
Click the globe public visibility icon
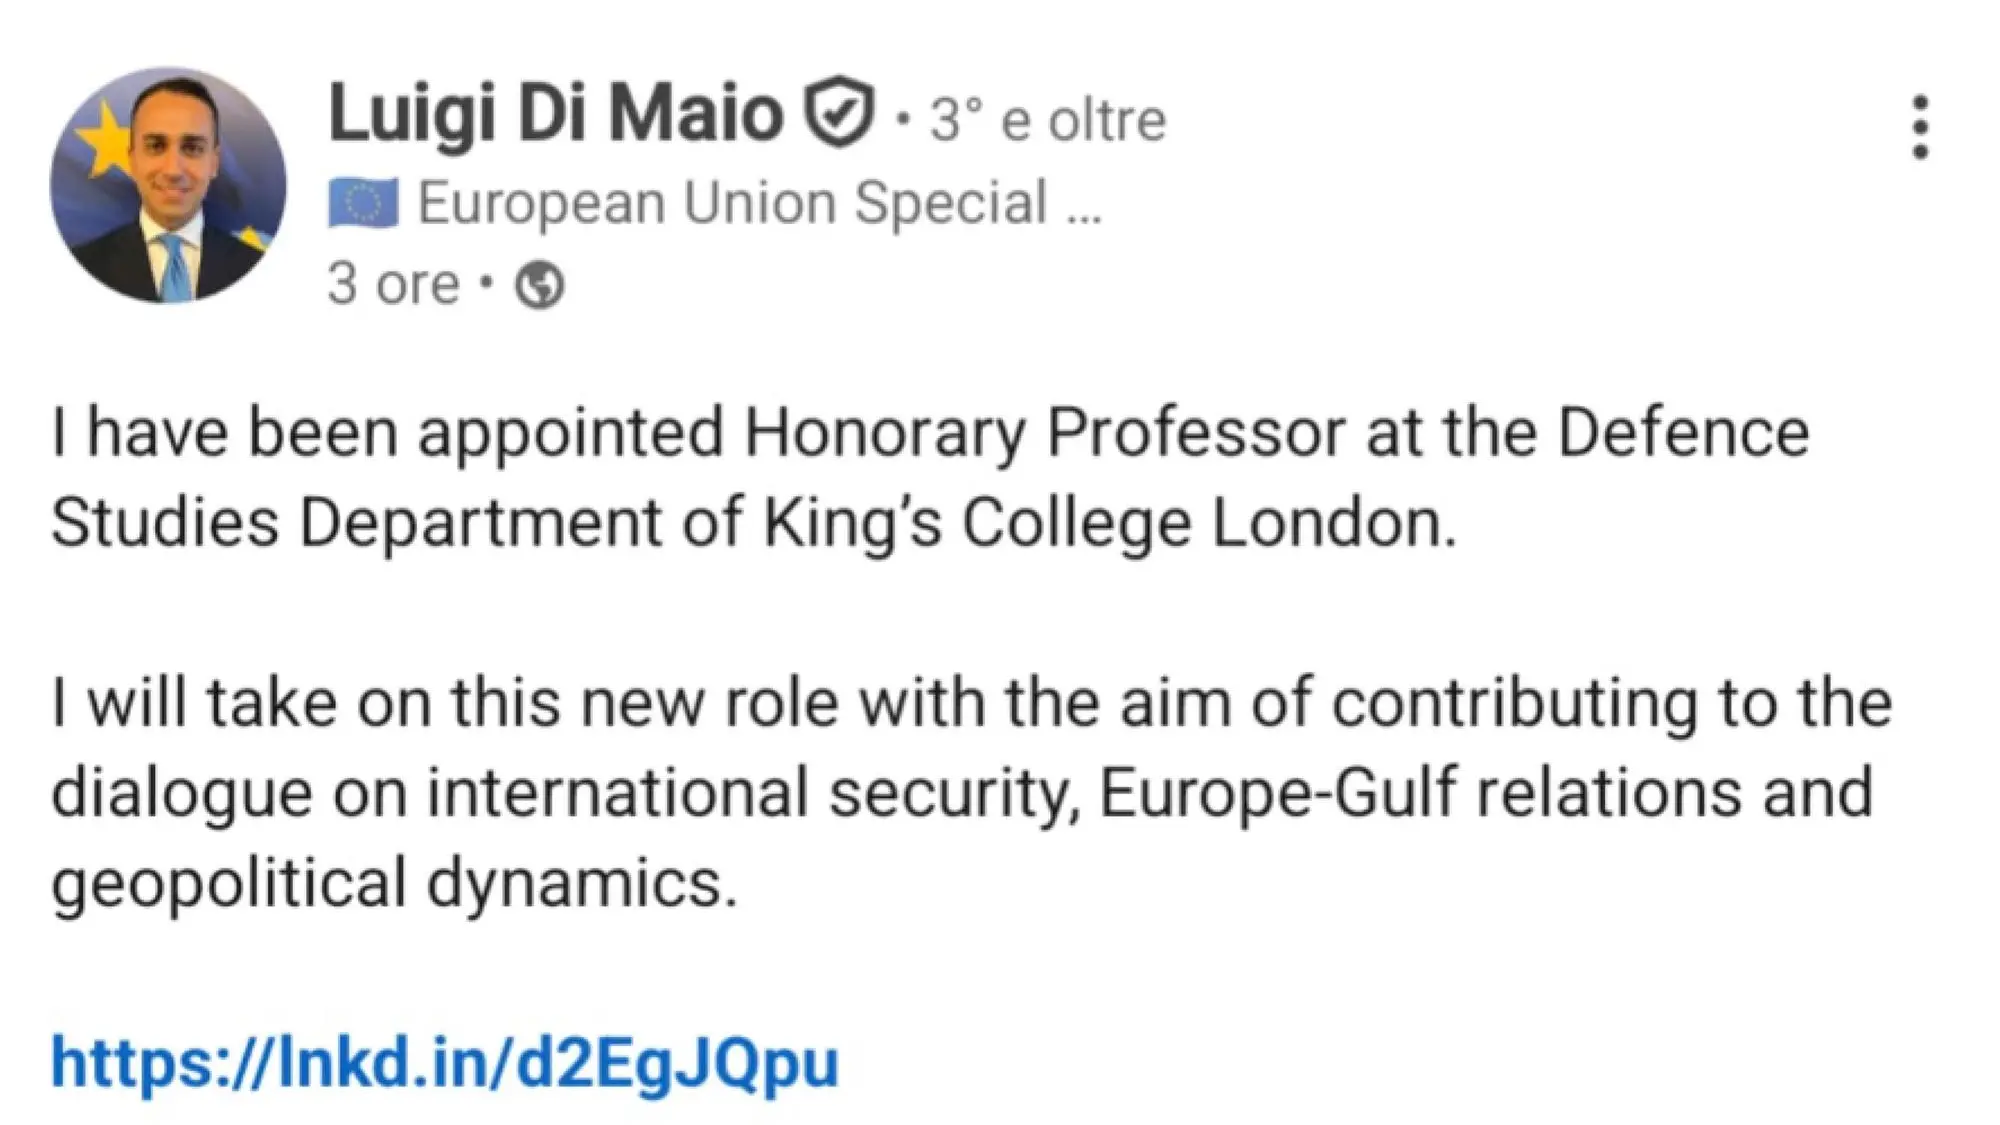[539, 285]
